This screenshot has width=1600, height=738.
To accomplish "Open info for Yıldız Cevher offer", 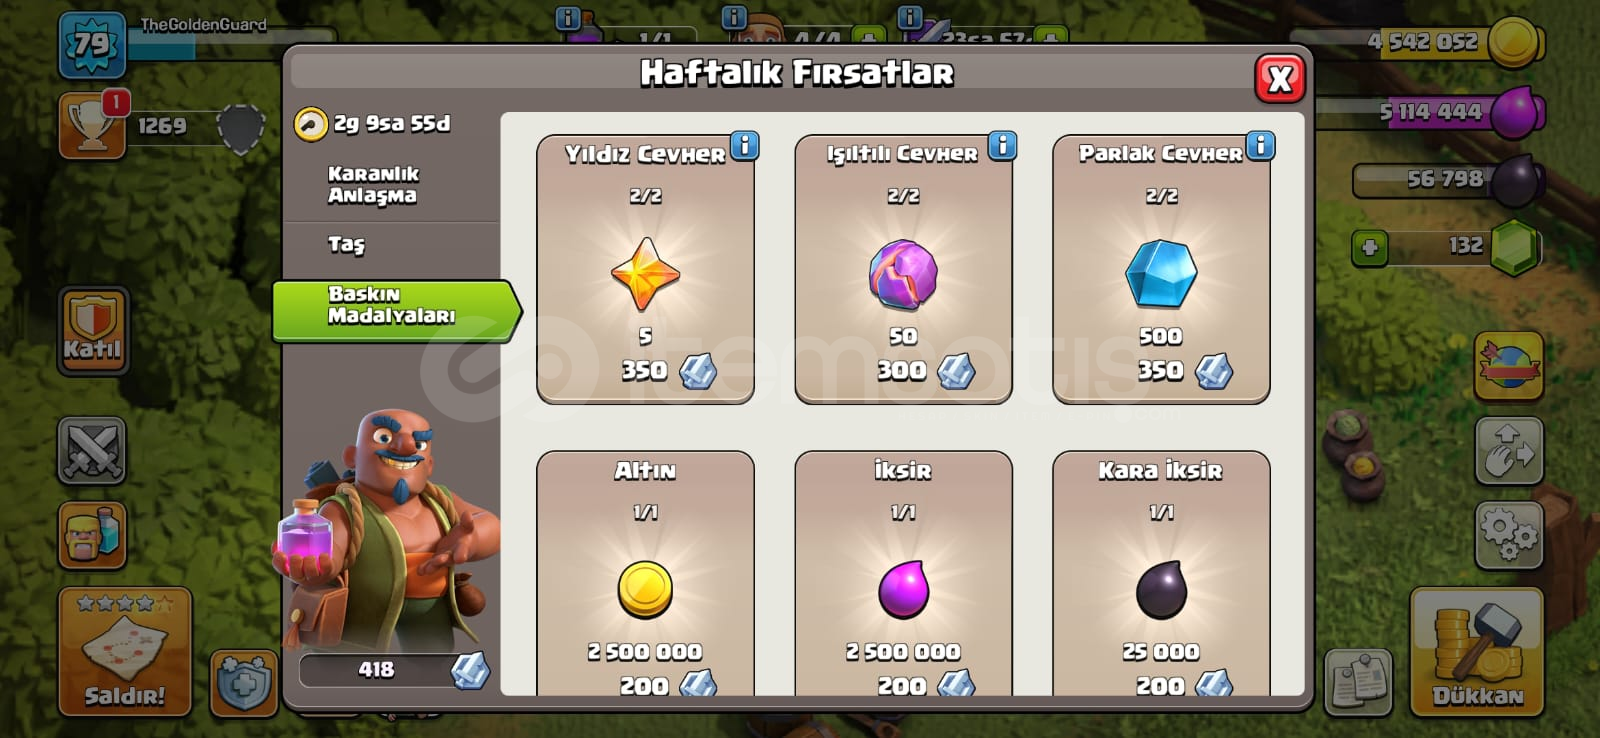I will click(x=744, y=146).
